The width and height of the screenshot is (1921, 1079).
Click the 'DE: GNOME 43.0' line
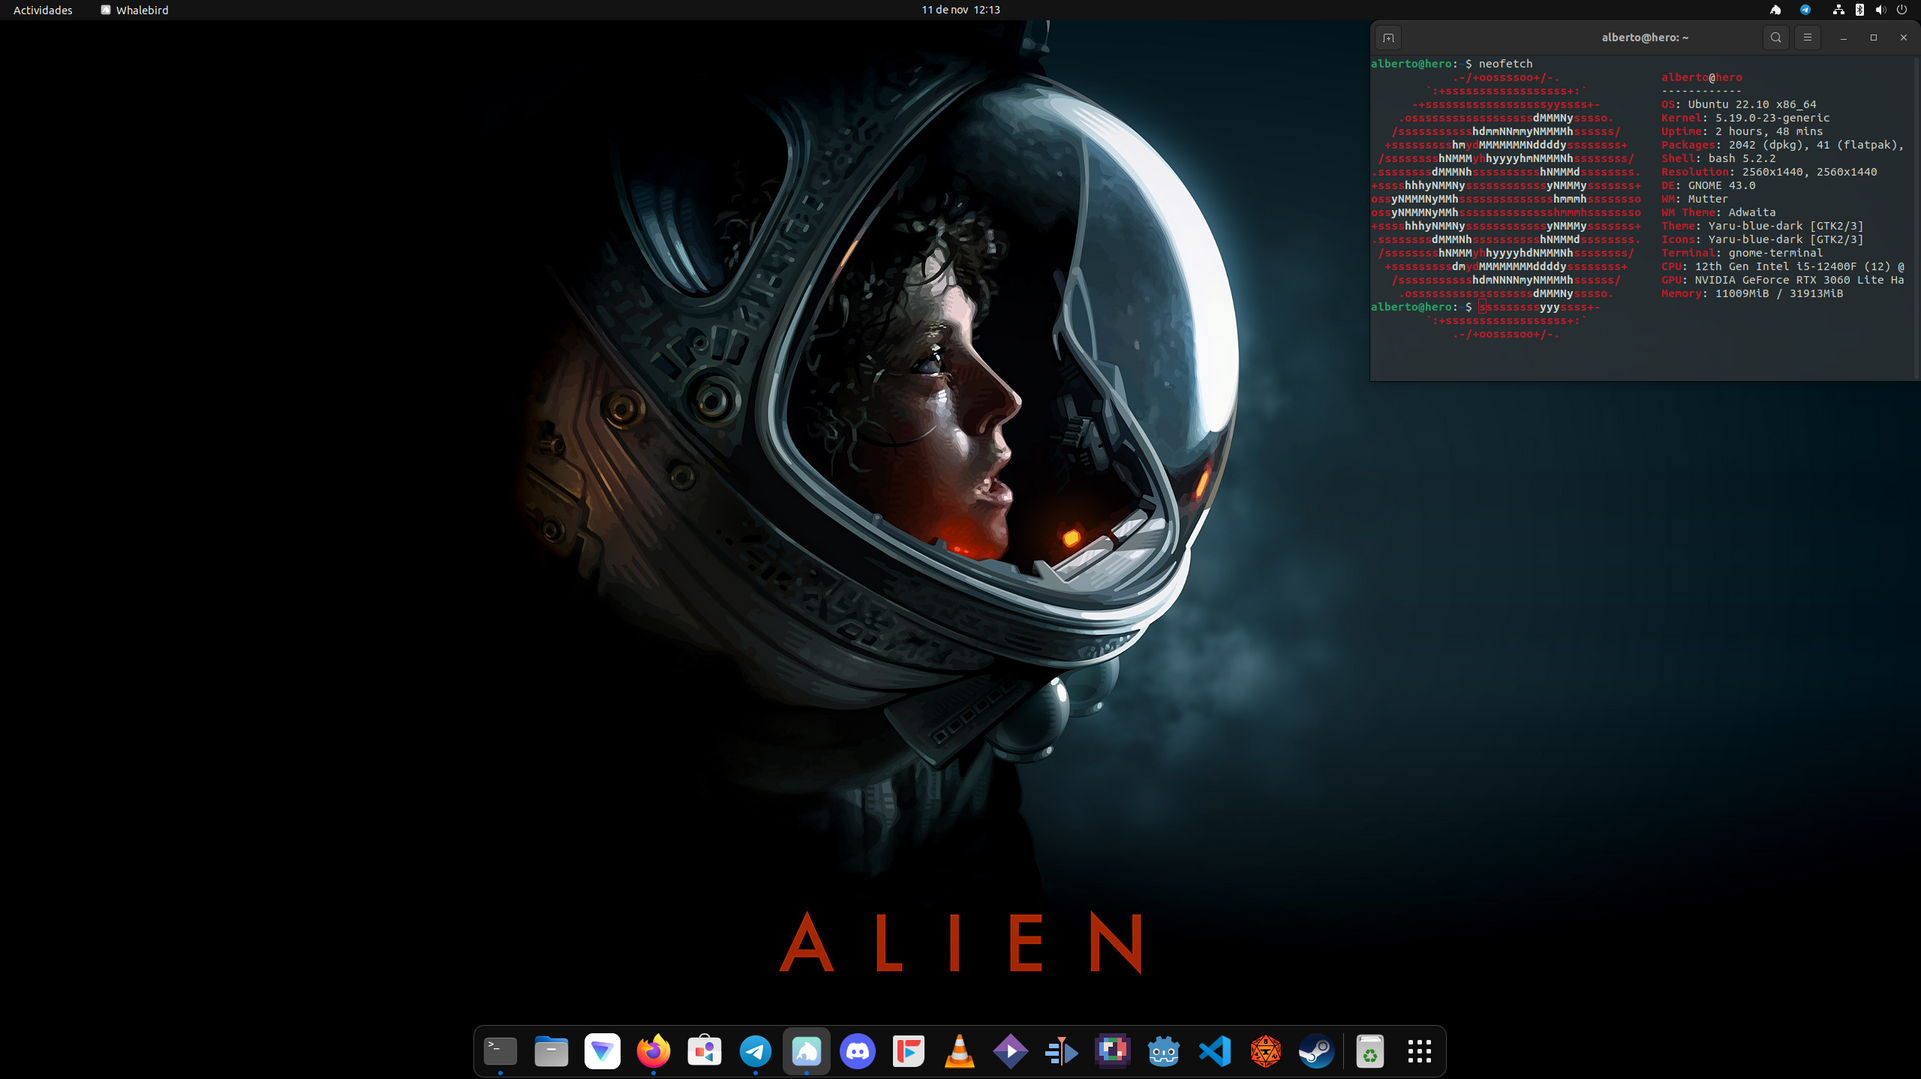coord(1708,185)
